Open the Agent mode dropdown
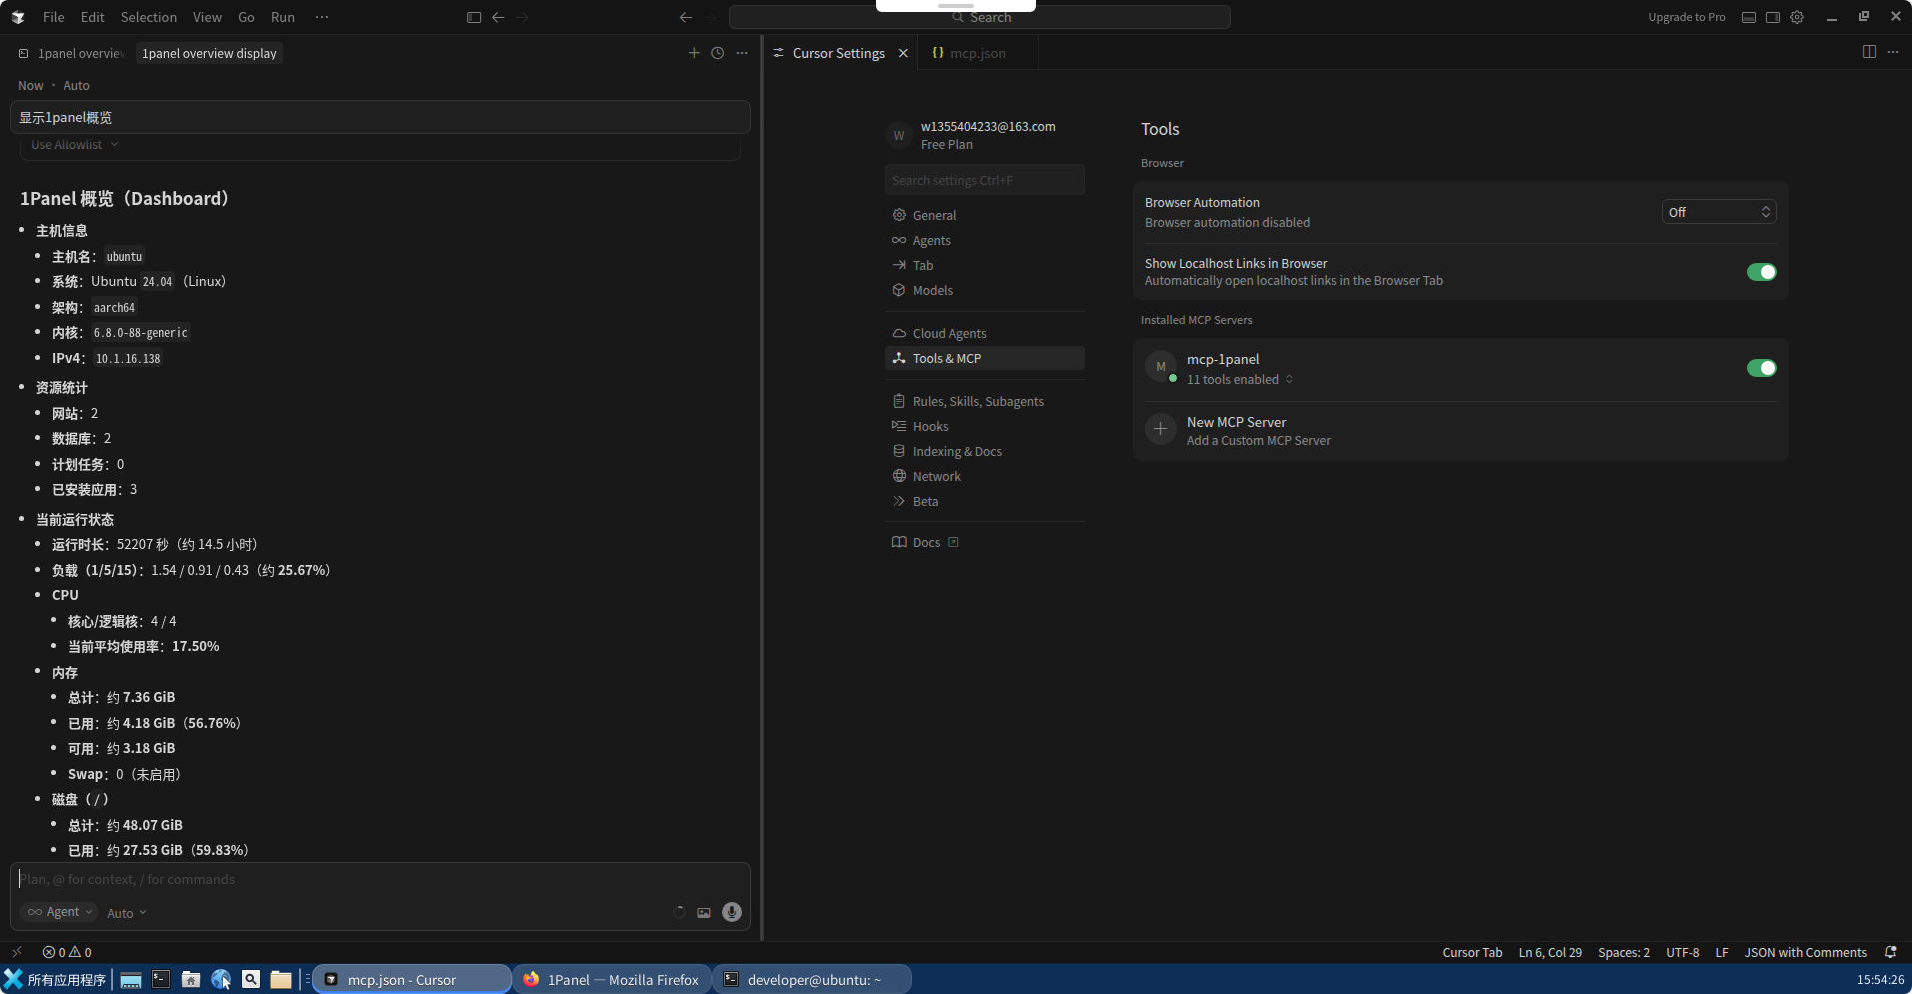The height and width of the screenshot is (994, 1912). [x=59, y=912]
